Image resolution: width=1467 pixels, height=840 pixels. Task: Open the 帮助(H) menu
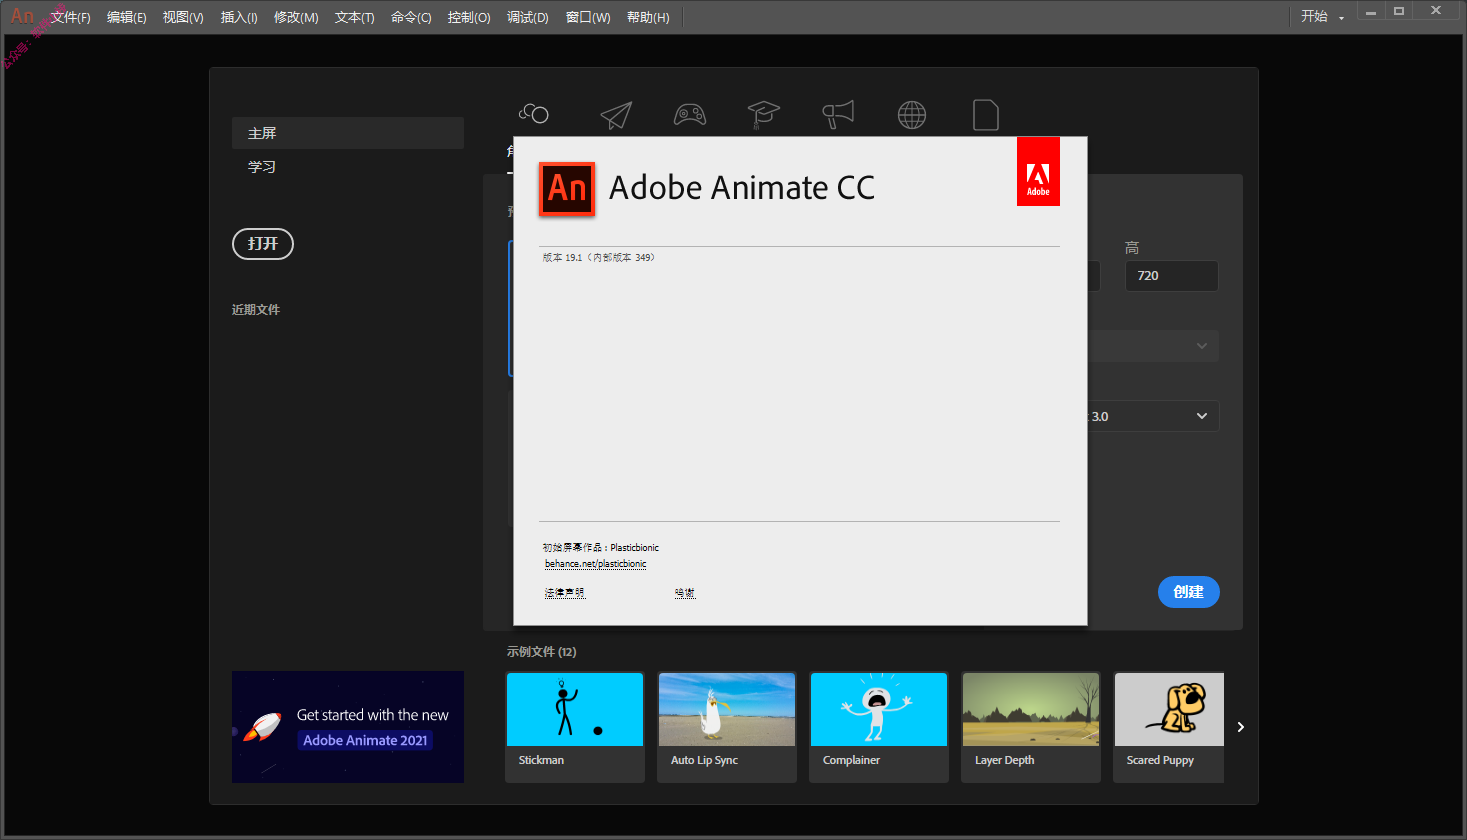click(648, 17)
